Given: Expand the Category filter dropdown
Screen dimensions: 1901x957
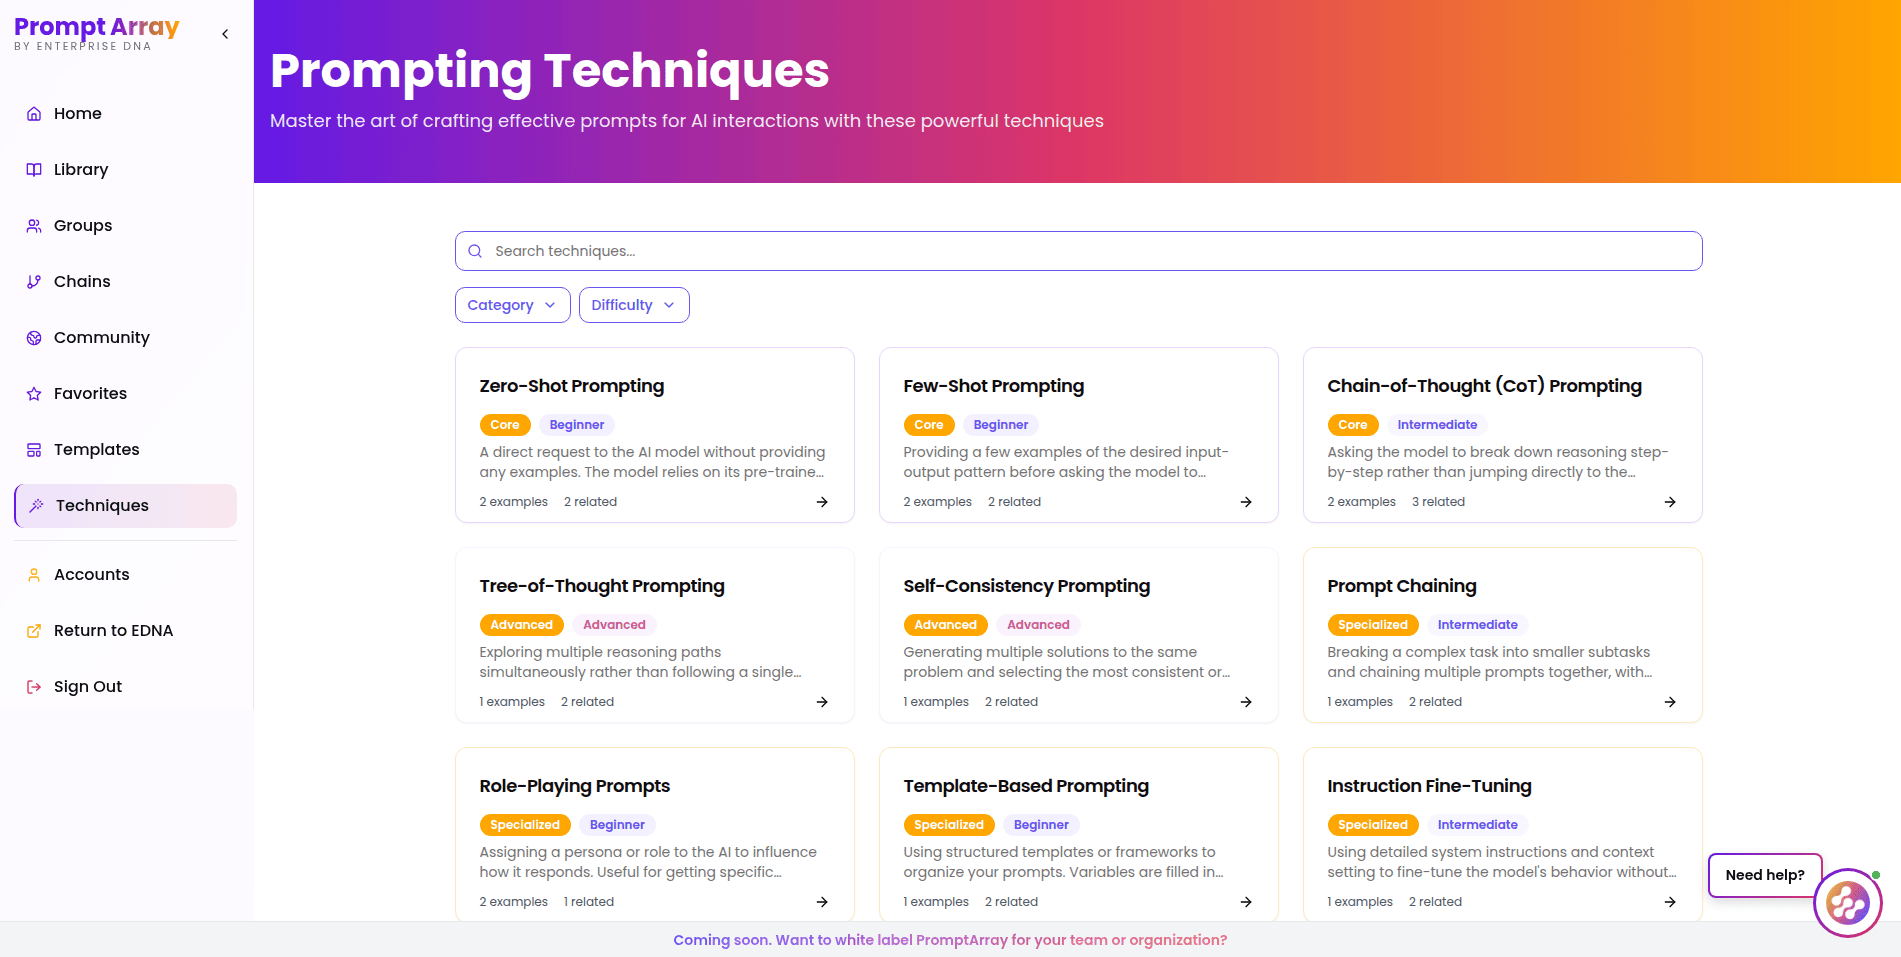Looking at the screenshot, I should tap(512, 305).
